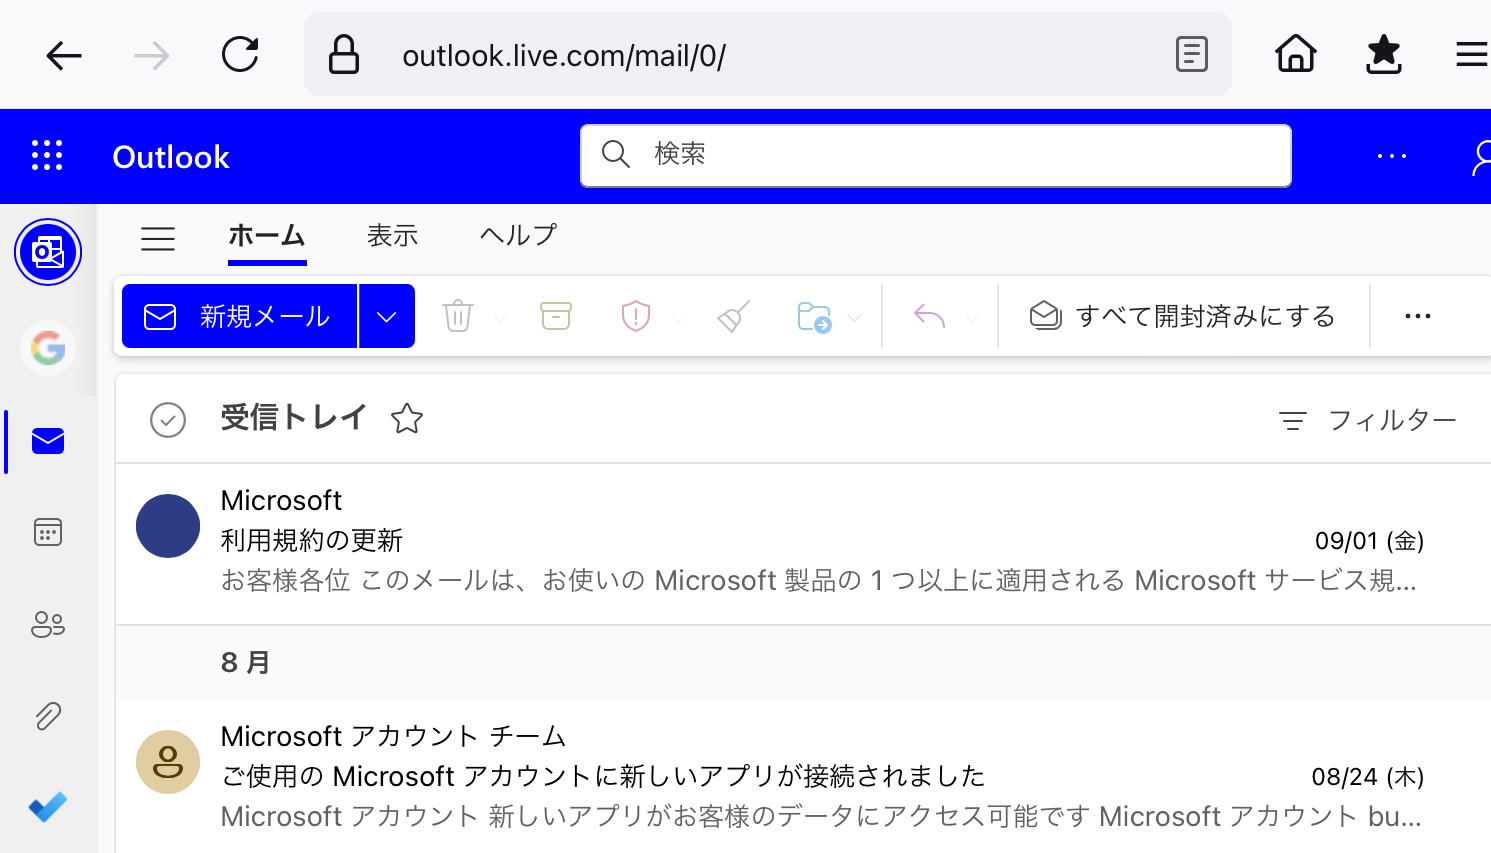This screenshot has width=1491, height=853.
Task: Expand the 新規メール dropdown arrow
Action: pos(387,316)
